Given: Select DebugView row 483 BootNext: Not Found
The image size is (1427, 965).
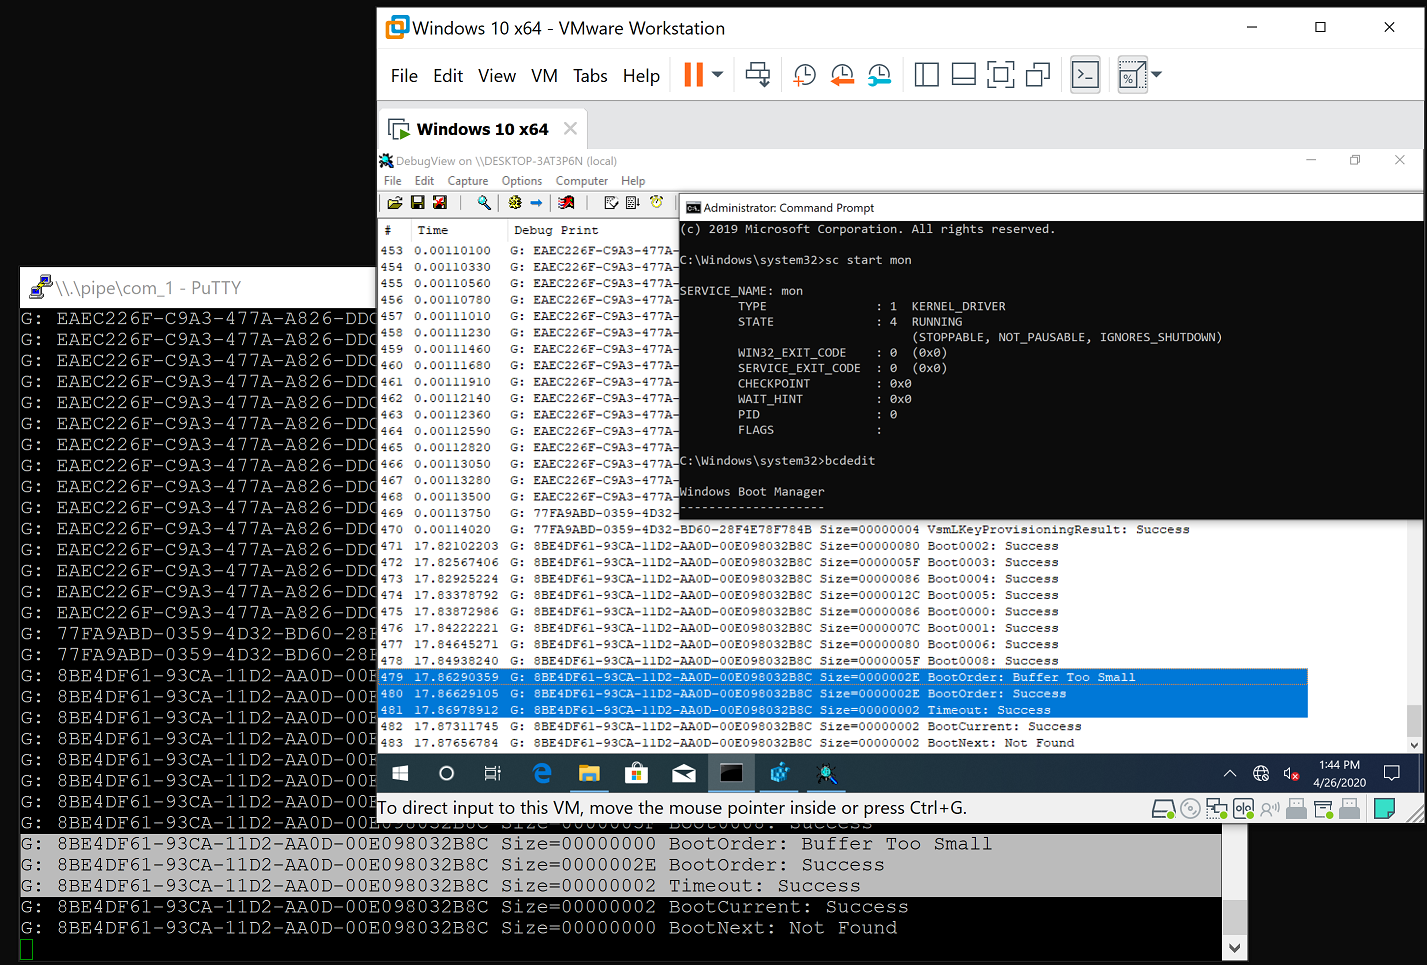Looking at the screenshot, I should click(x=842, y=743).
